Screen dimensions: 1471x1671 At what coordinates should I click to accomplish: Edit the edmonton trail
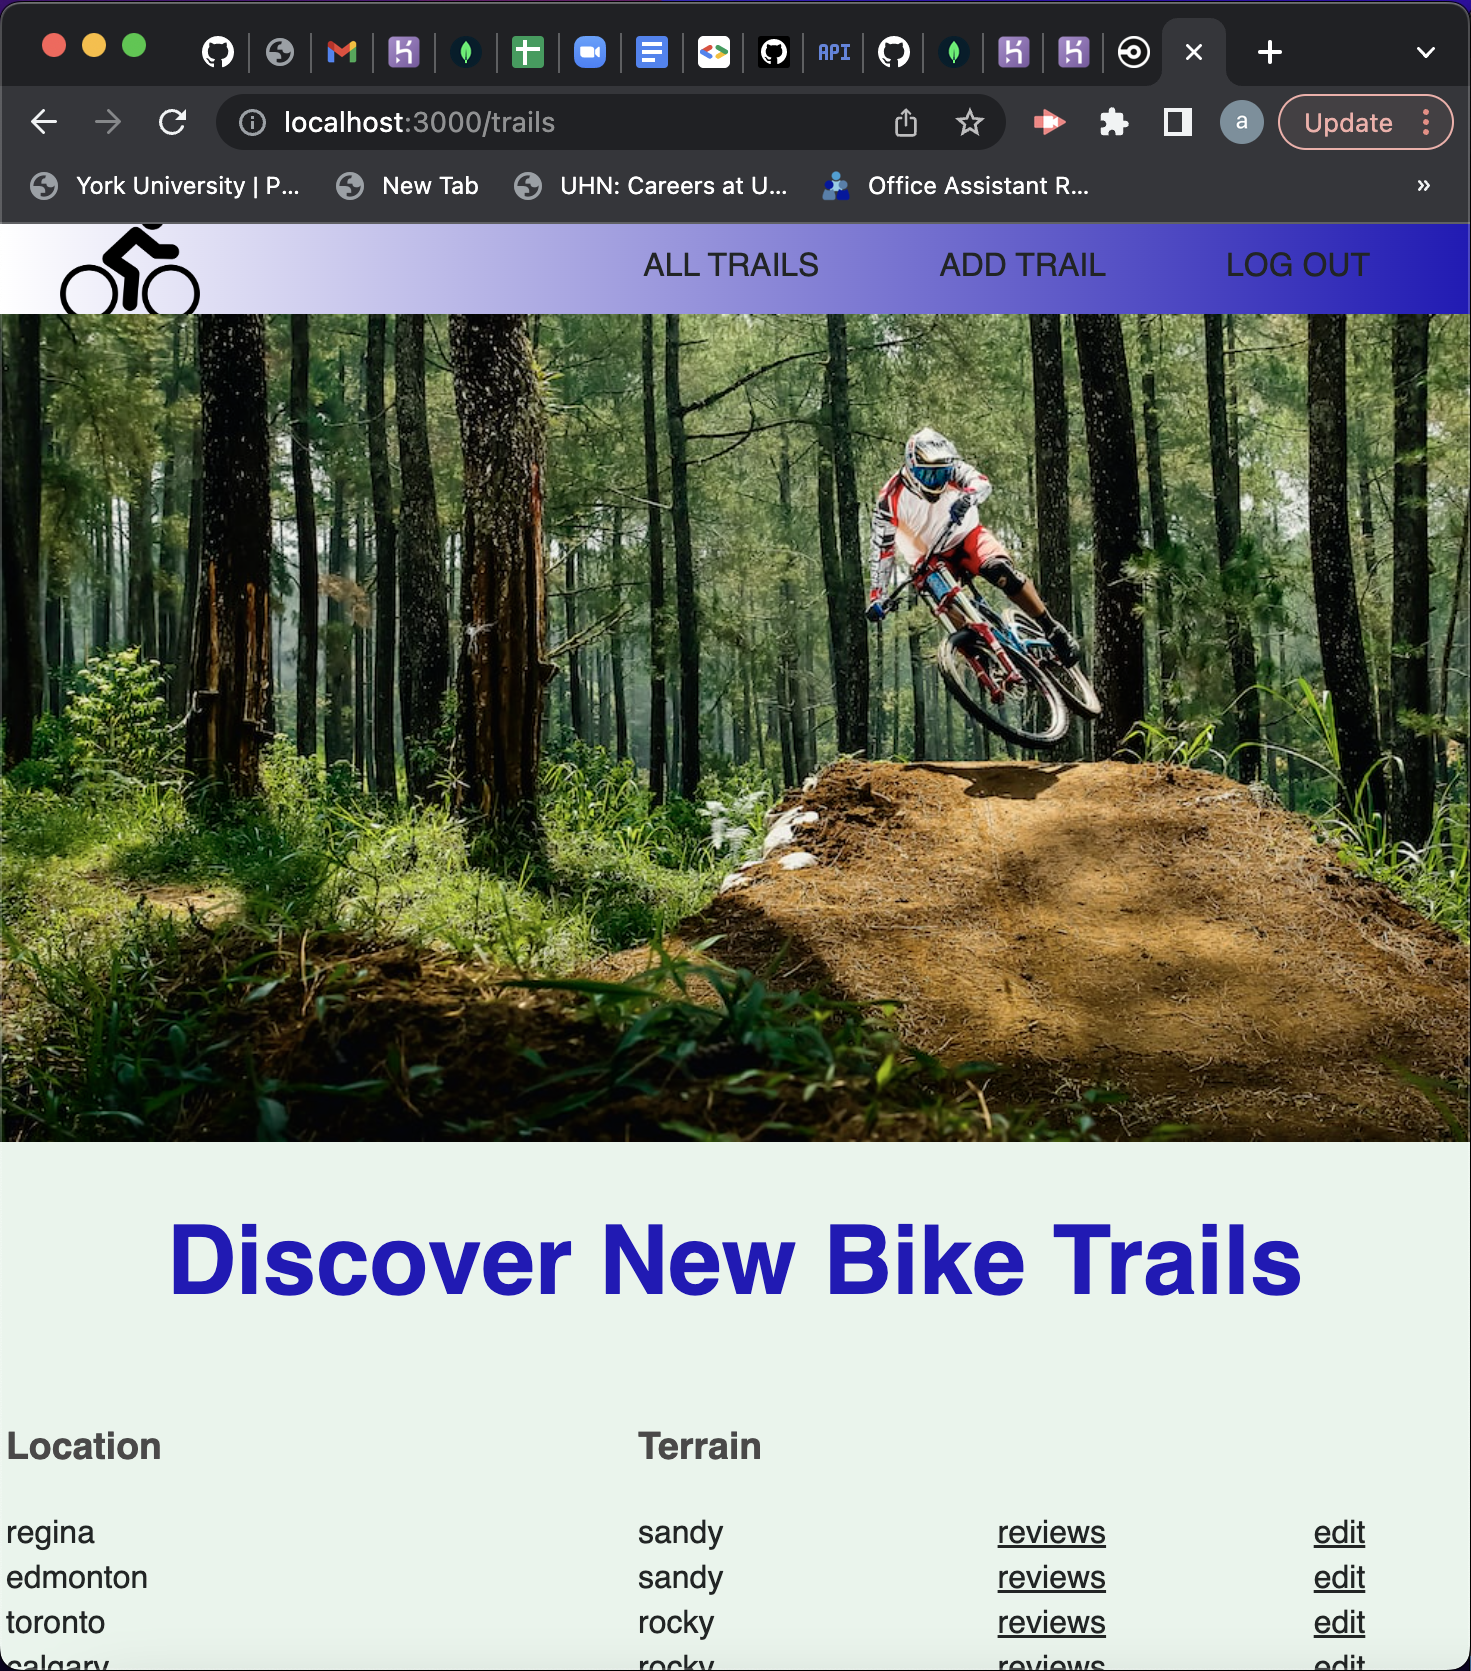click(x=1339, y=1577)
